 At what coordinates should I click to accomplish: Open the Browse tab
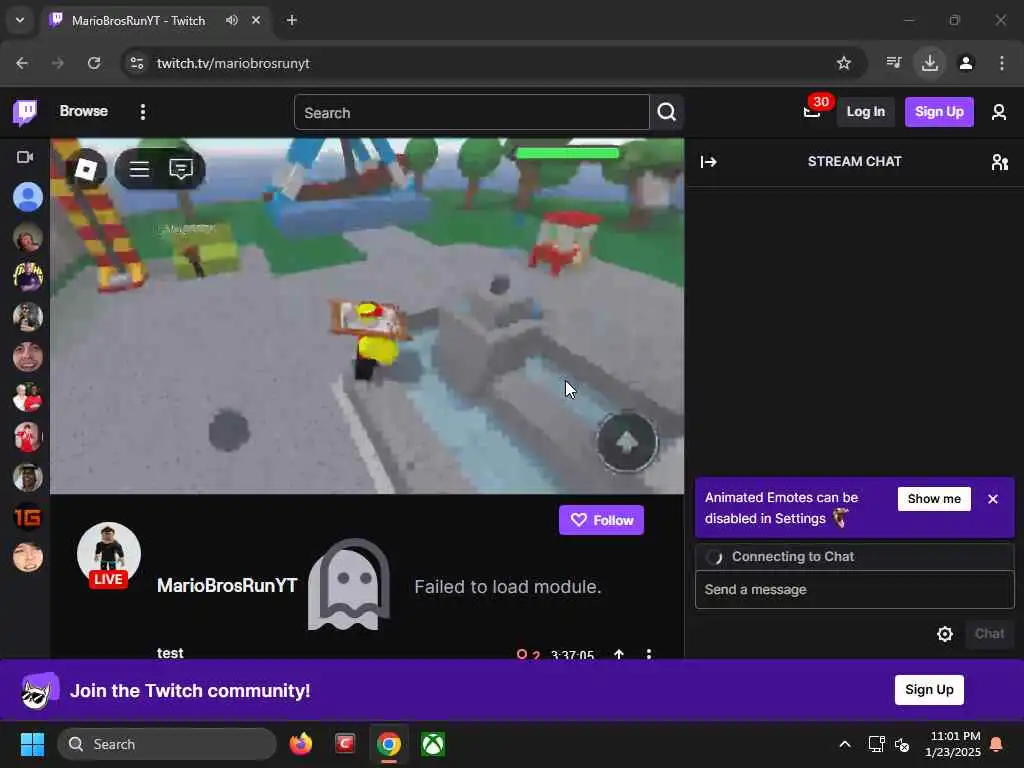click(x=84, y=112)
